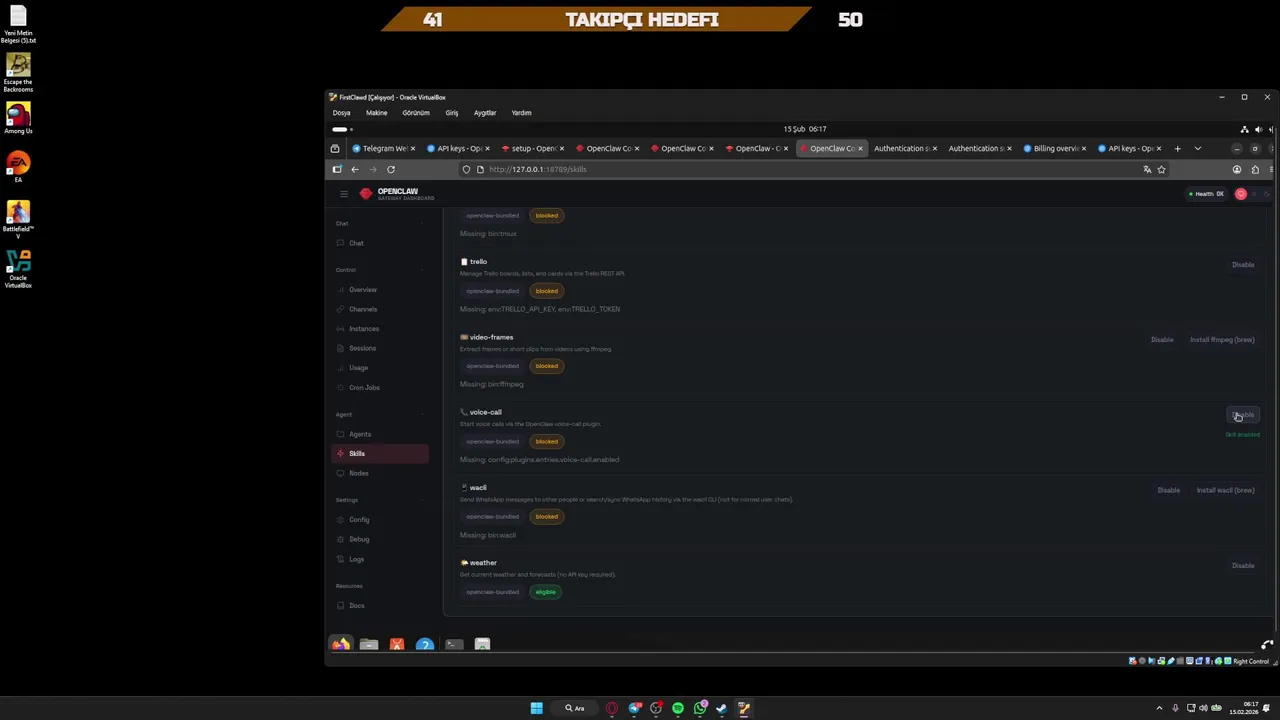This screenshot has width=1280, height=720.
Task: Open the Giriş menu
Action: (x=452, y=113)
